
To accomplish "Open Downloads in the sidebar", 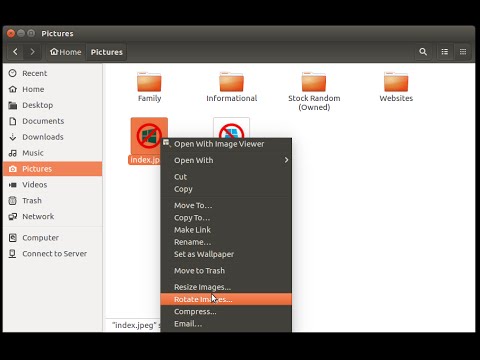I will click(x=53, y=137).
